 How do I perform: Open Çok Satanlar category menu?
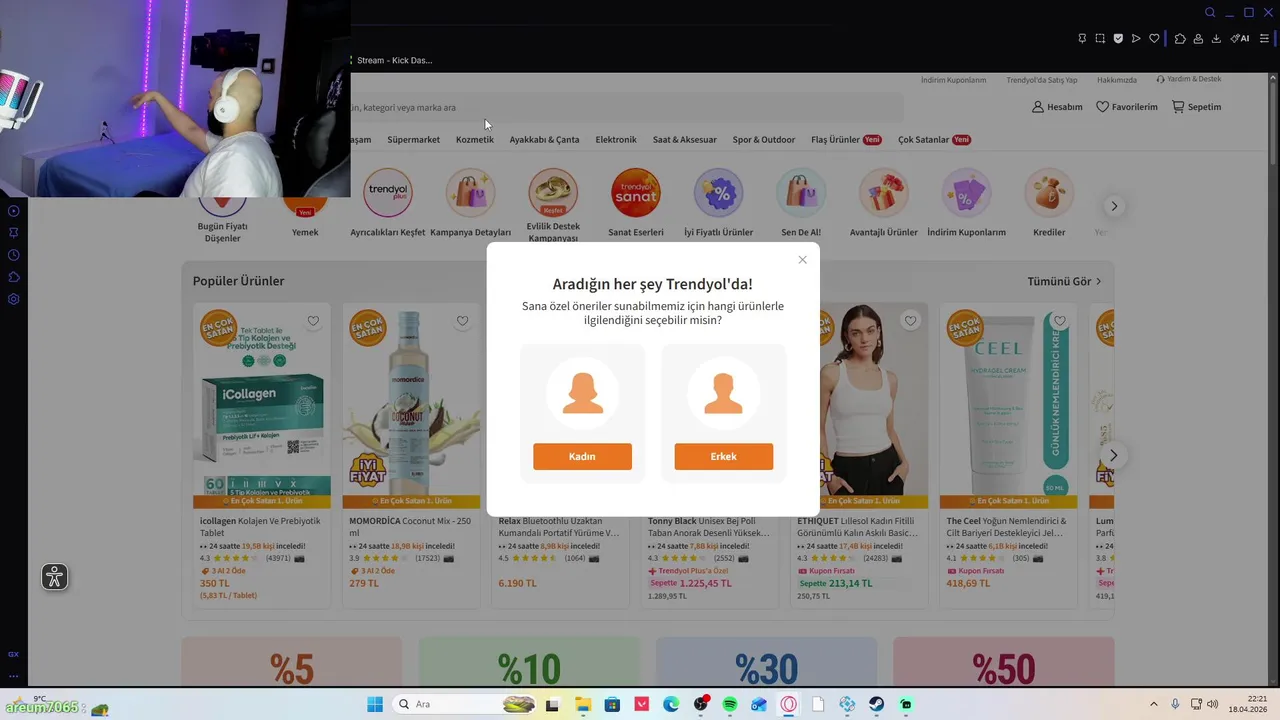tap(934, 140)
